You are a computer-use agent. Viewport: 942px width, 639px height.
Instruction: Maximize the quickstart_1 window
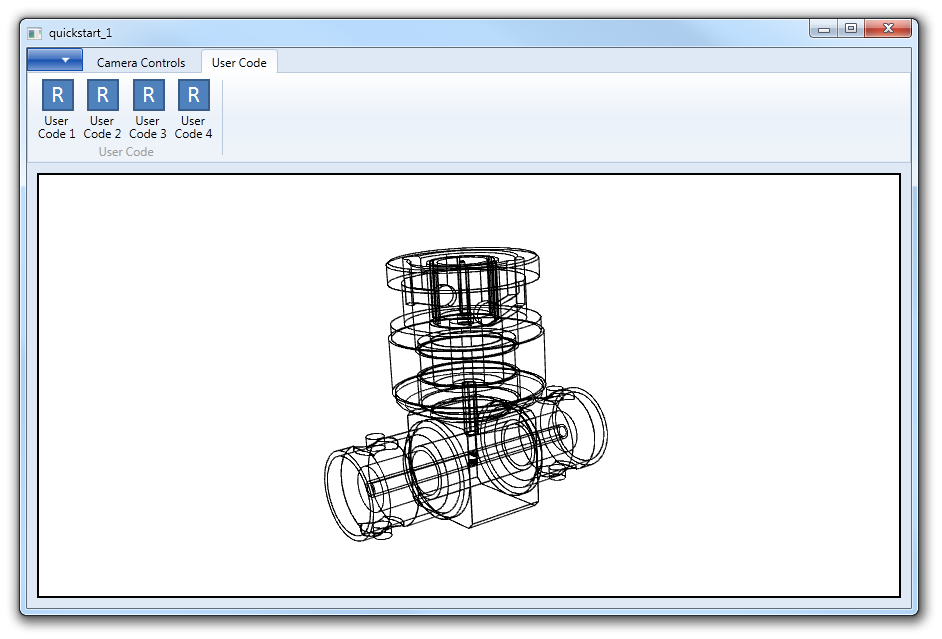pos(851,30)
